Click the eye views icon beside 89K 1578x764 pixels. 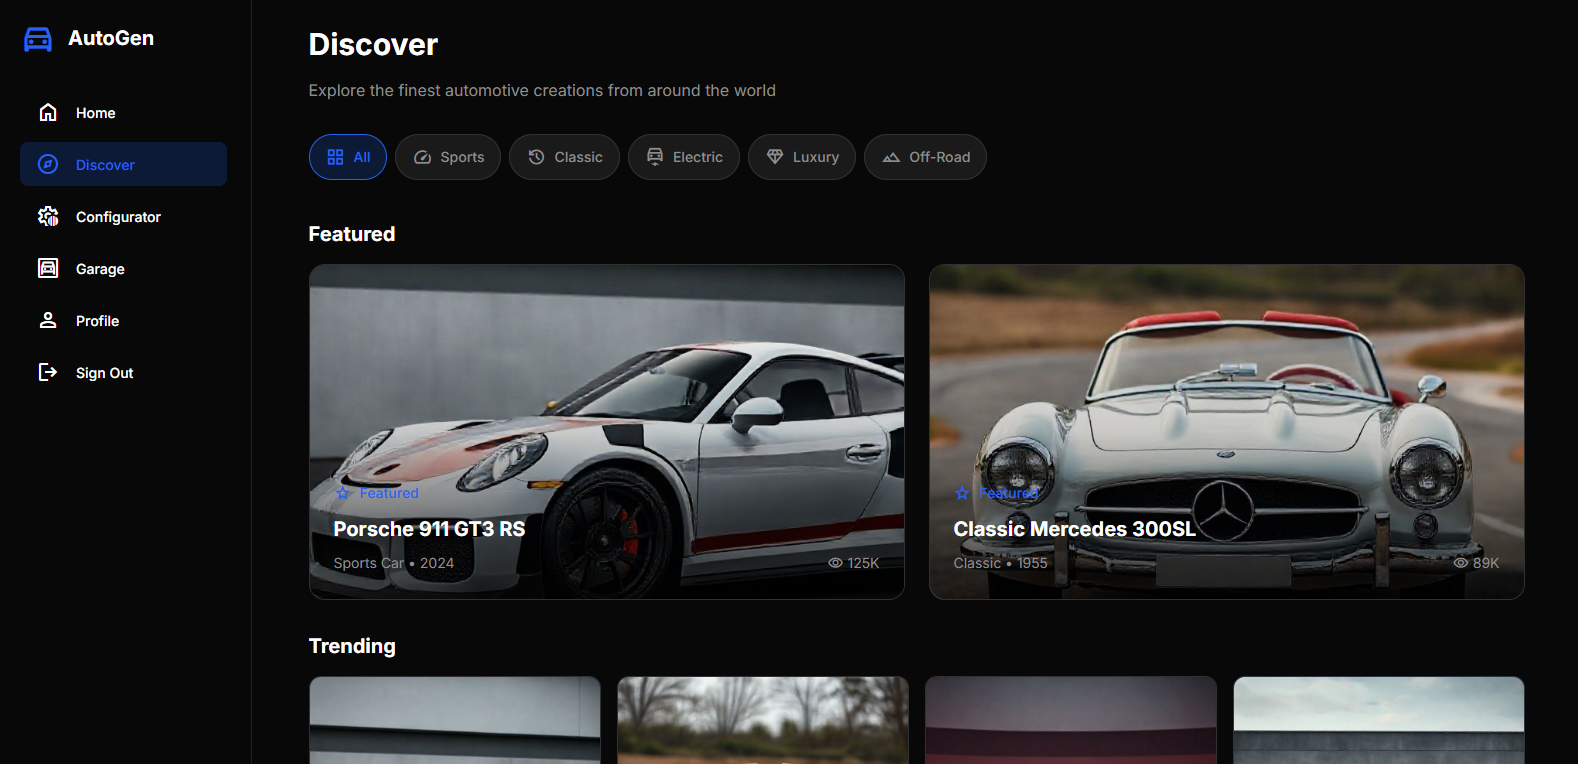click(1461, 563)
